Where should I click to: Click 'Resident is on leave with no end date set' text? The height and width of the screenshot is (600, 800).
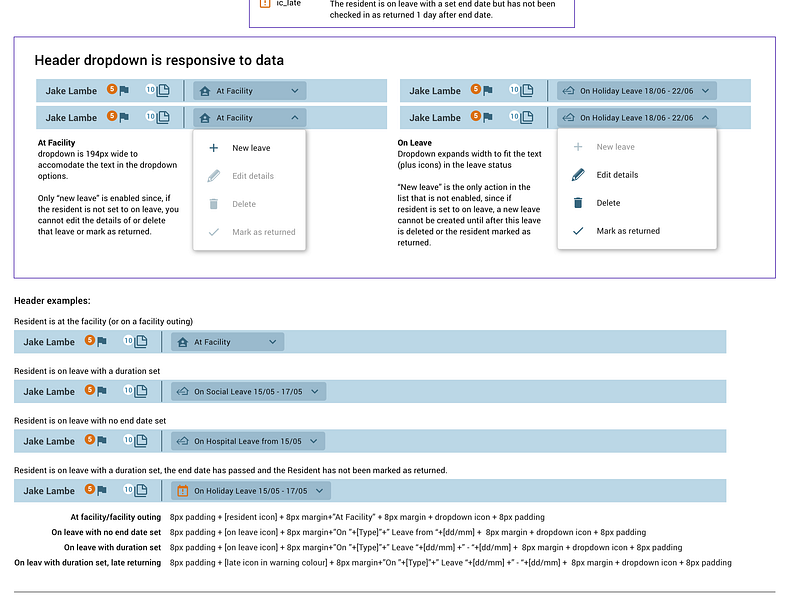tap(90, 421)
